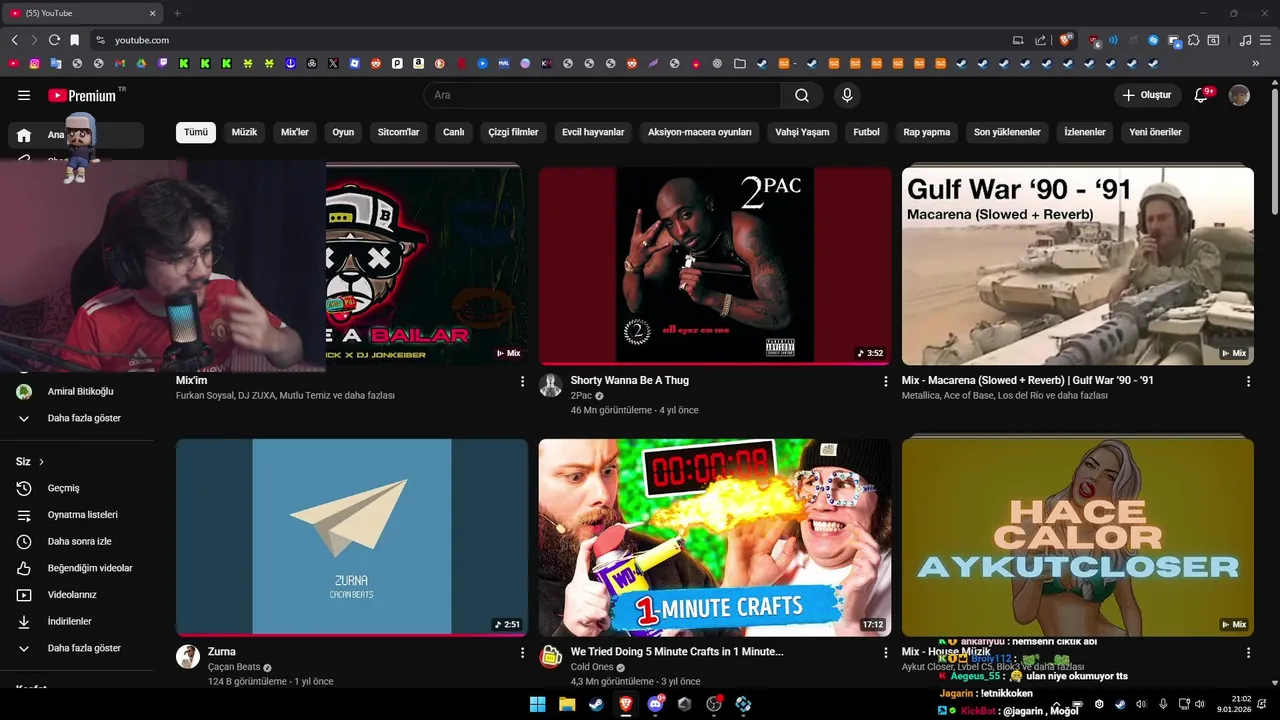Select the Yeni öneriler filter chip

[x=1155, y=132]
